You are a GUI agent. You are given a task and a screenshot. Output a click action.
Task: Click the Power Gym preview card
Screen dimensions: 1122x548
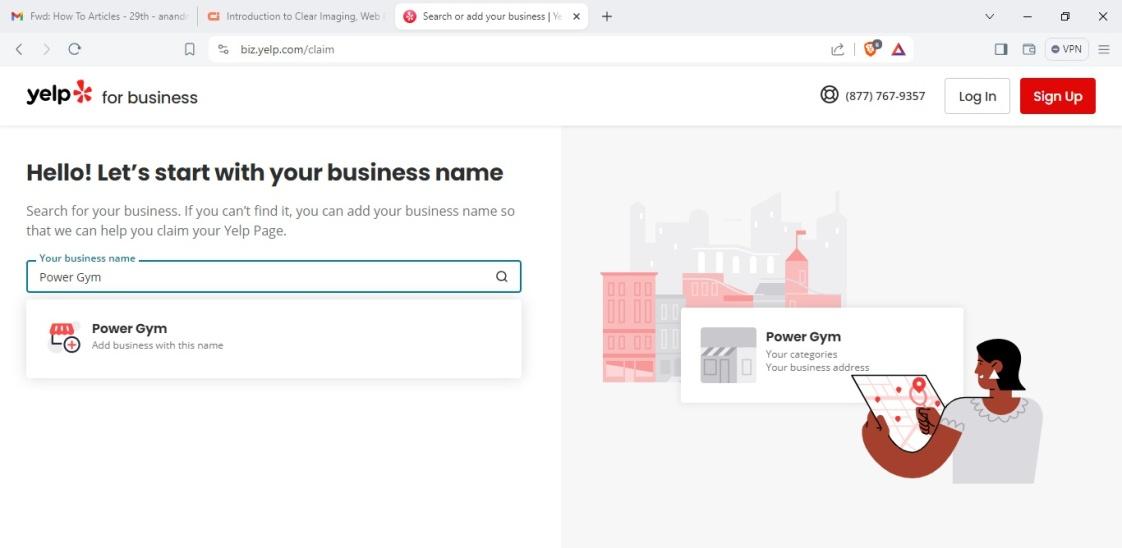point(821,355)
